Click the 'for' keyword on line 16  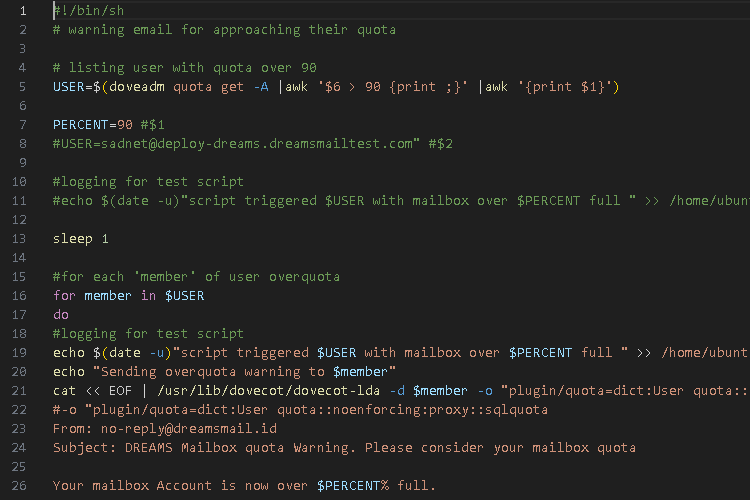coord(65,296)
